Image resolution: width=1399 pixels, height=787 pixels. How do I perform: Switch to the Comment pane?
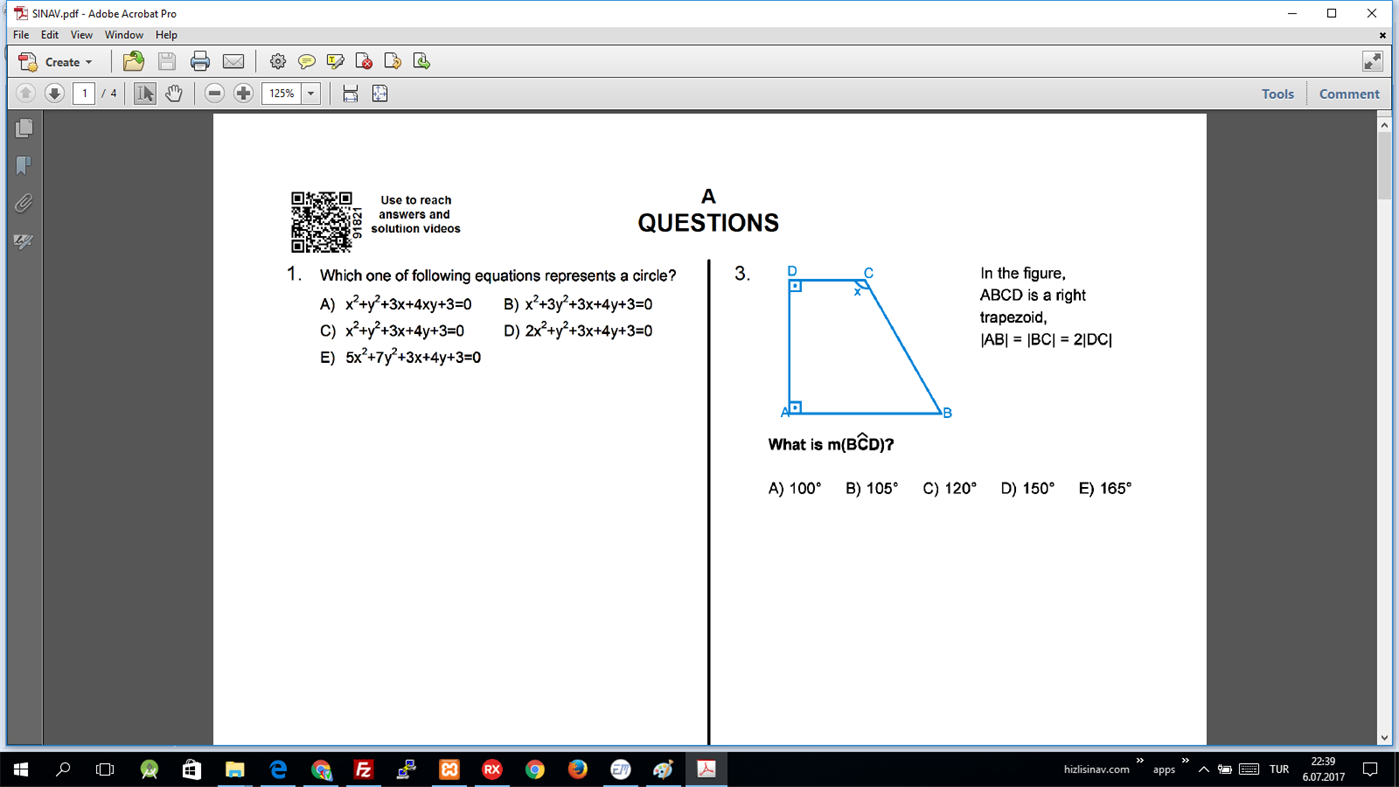1348,93
